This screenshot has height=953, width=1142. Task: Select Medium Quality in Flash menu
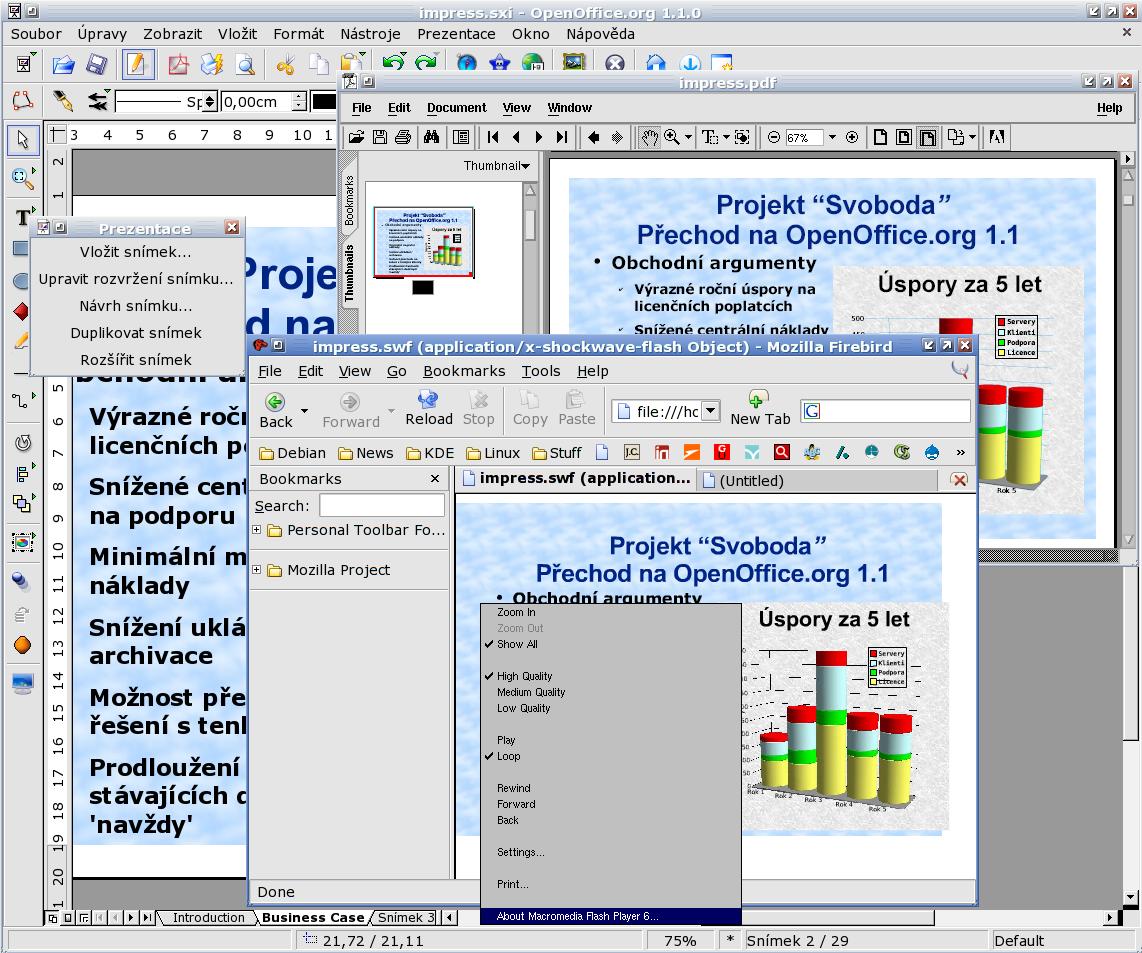pyautogui.click(x=531, y=692)
